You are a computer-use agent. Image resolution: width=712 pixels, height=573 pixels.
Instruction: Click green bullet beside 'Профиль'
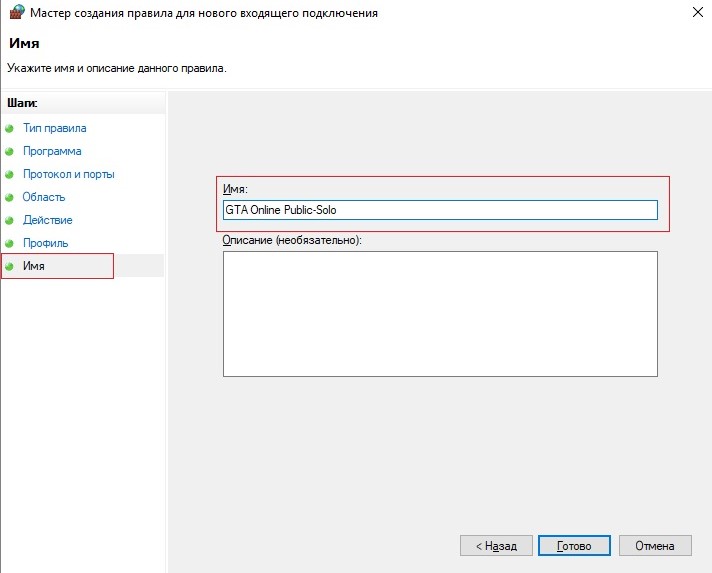point(10,244)
